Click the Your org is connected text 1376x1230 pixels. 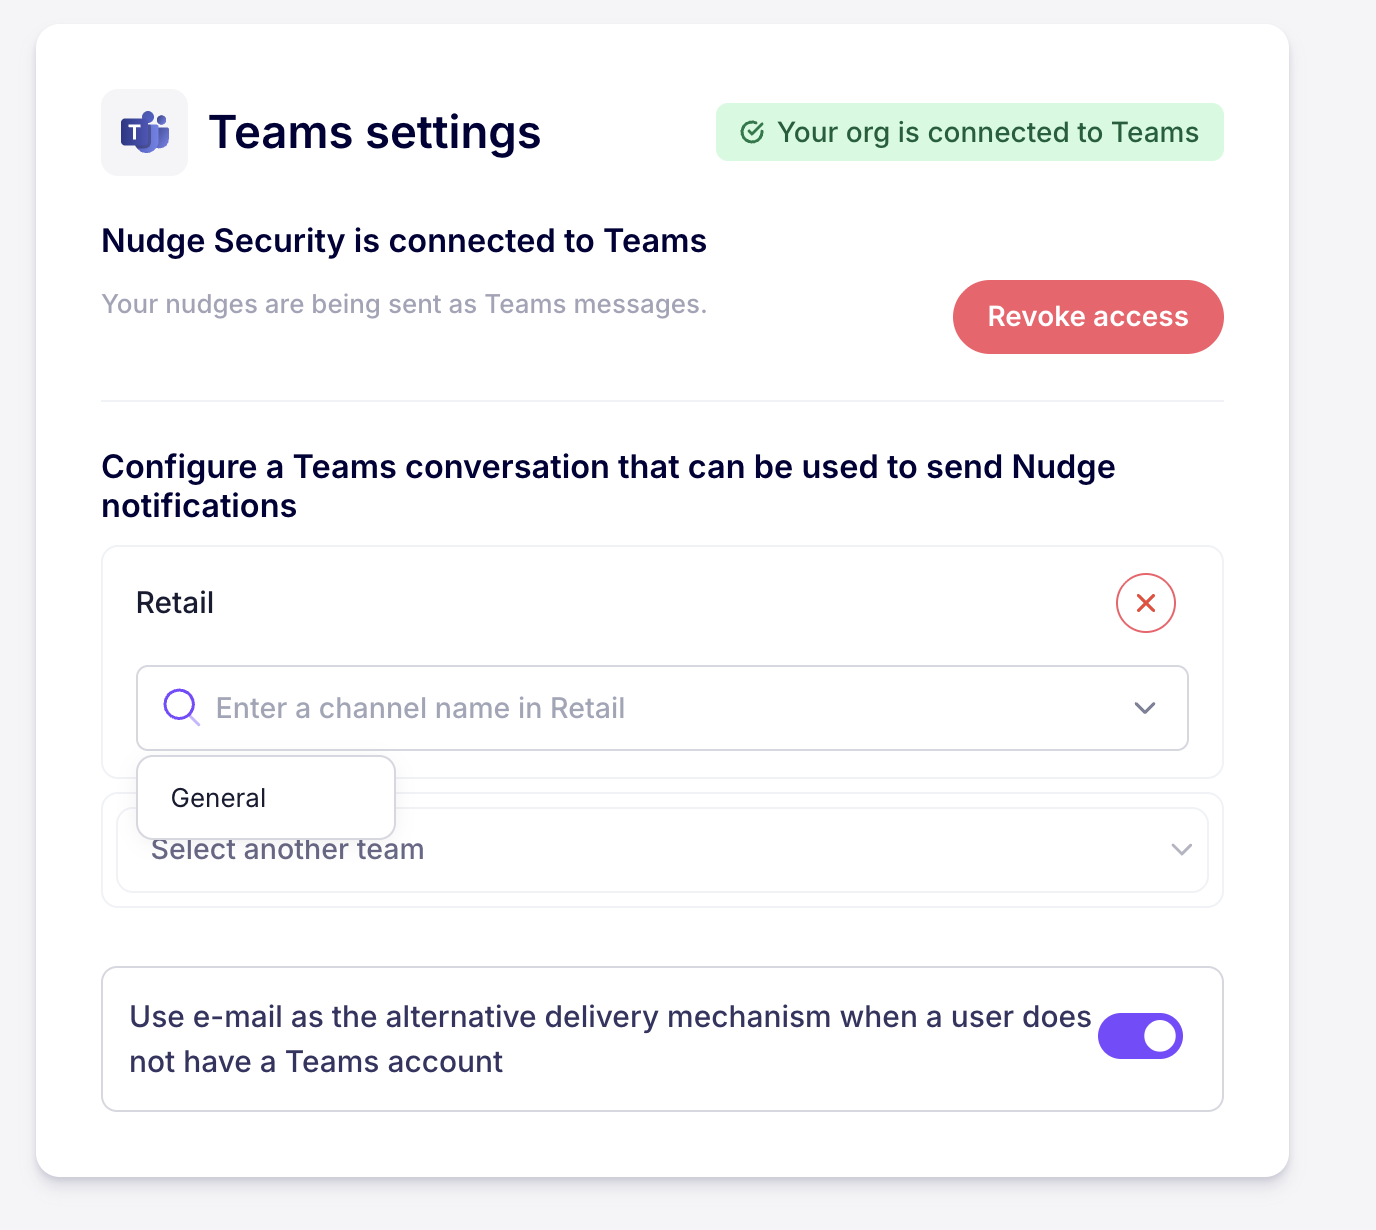click(x=988, y=132)
